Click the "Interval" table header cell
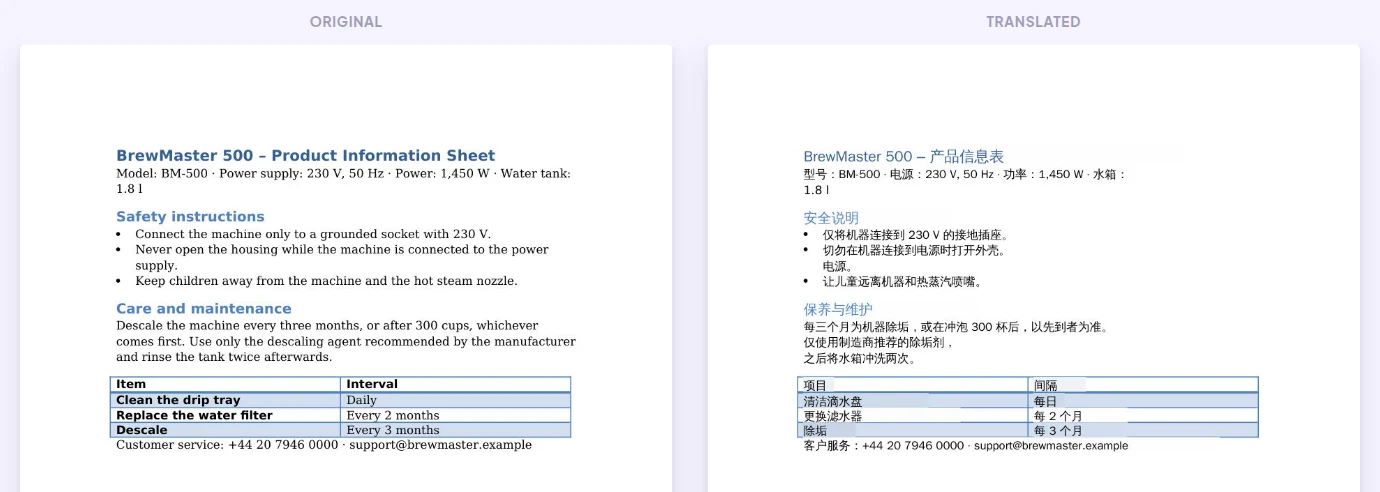The width and height of the screenshot is (1380, 492). click(x=456, y=384)
